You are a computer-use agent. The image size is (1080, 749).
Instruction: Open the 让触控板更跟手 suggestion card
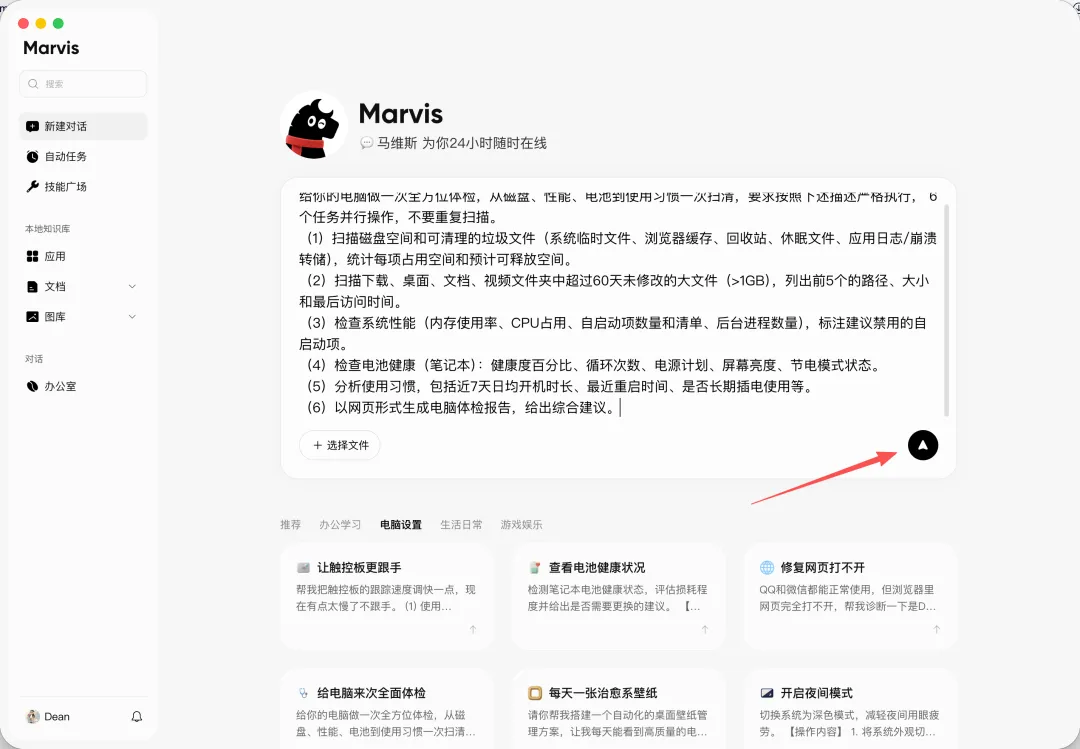(386, 597)
